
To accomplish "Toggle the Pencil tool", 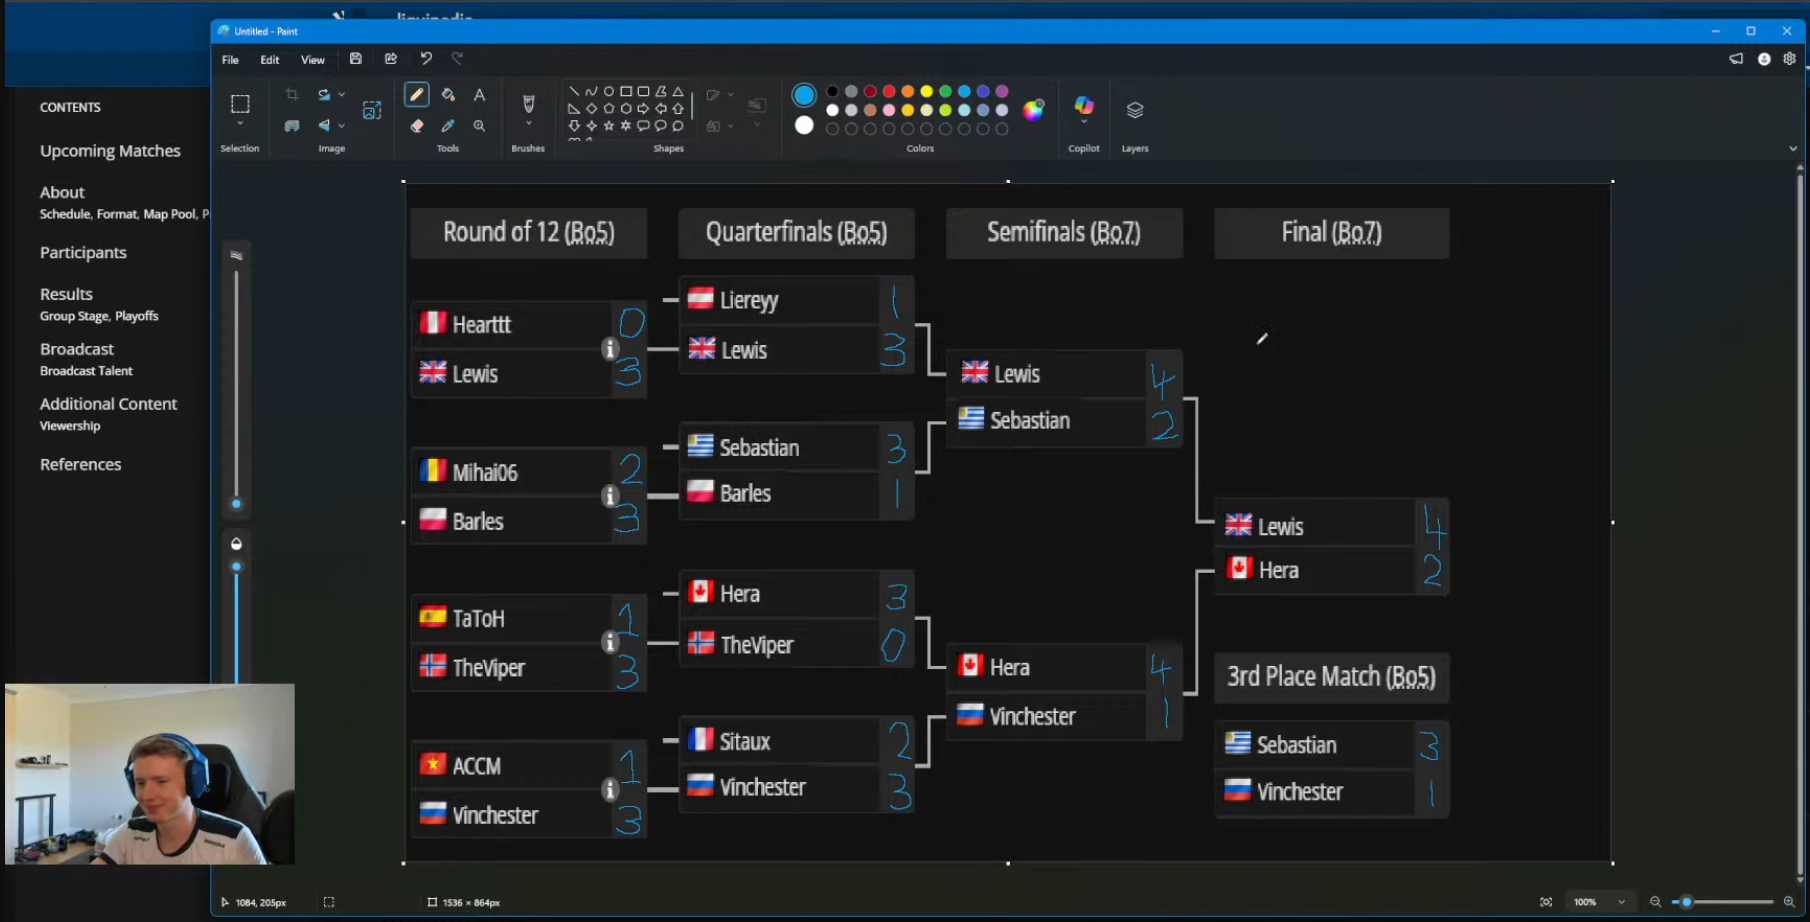I will tap(417, 95).
